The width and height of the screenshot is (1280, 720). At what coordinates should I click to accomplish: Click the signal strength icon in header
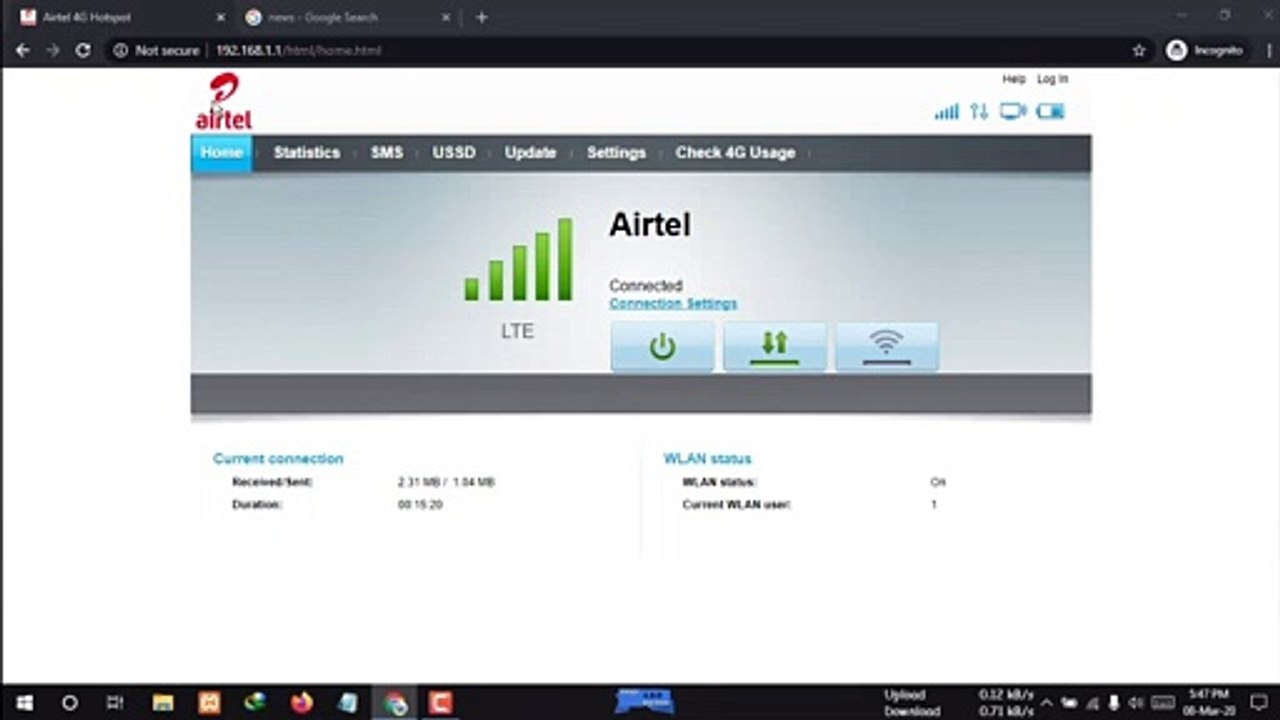(x=946, y=112)
